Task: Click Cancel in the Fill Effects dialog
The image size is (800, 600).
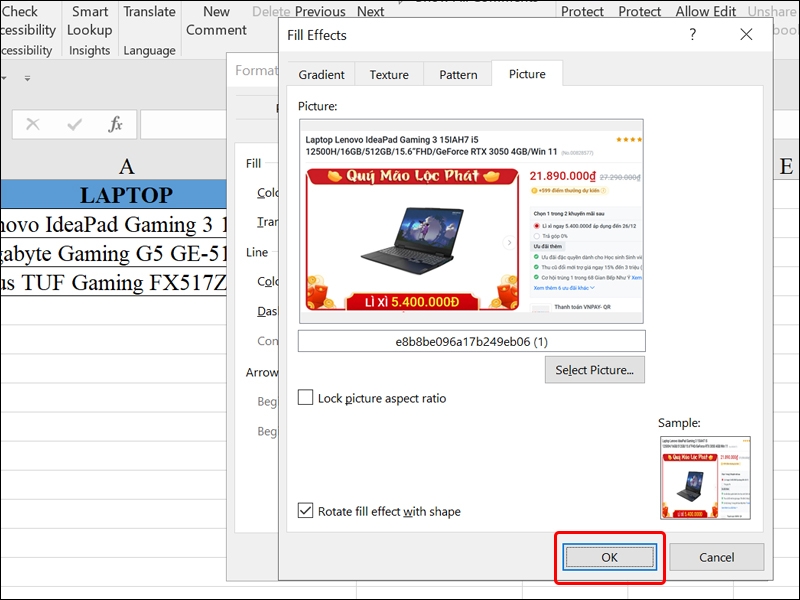Action: (716, 557)
